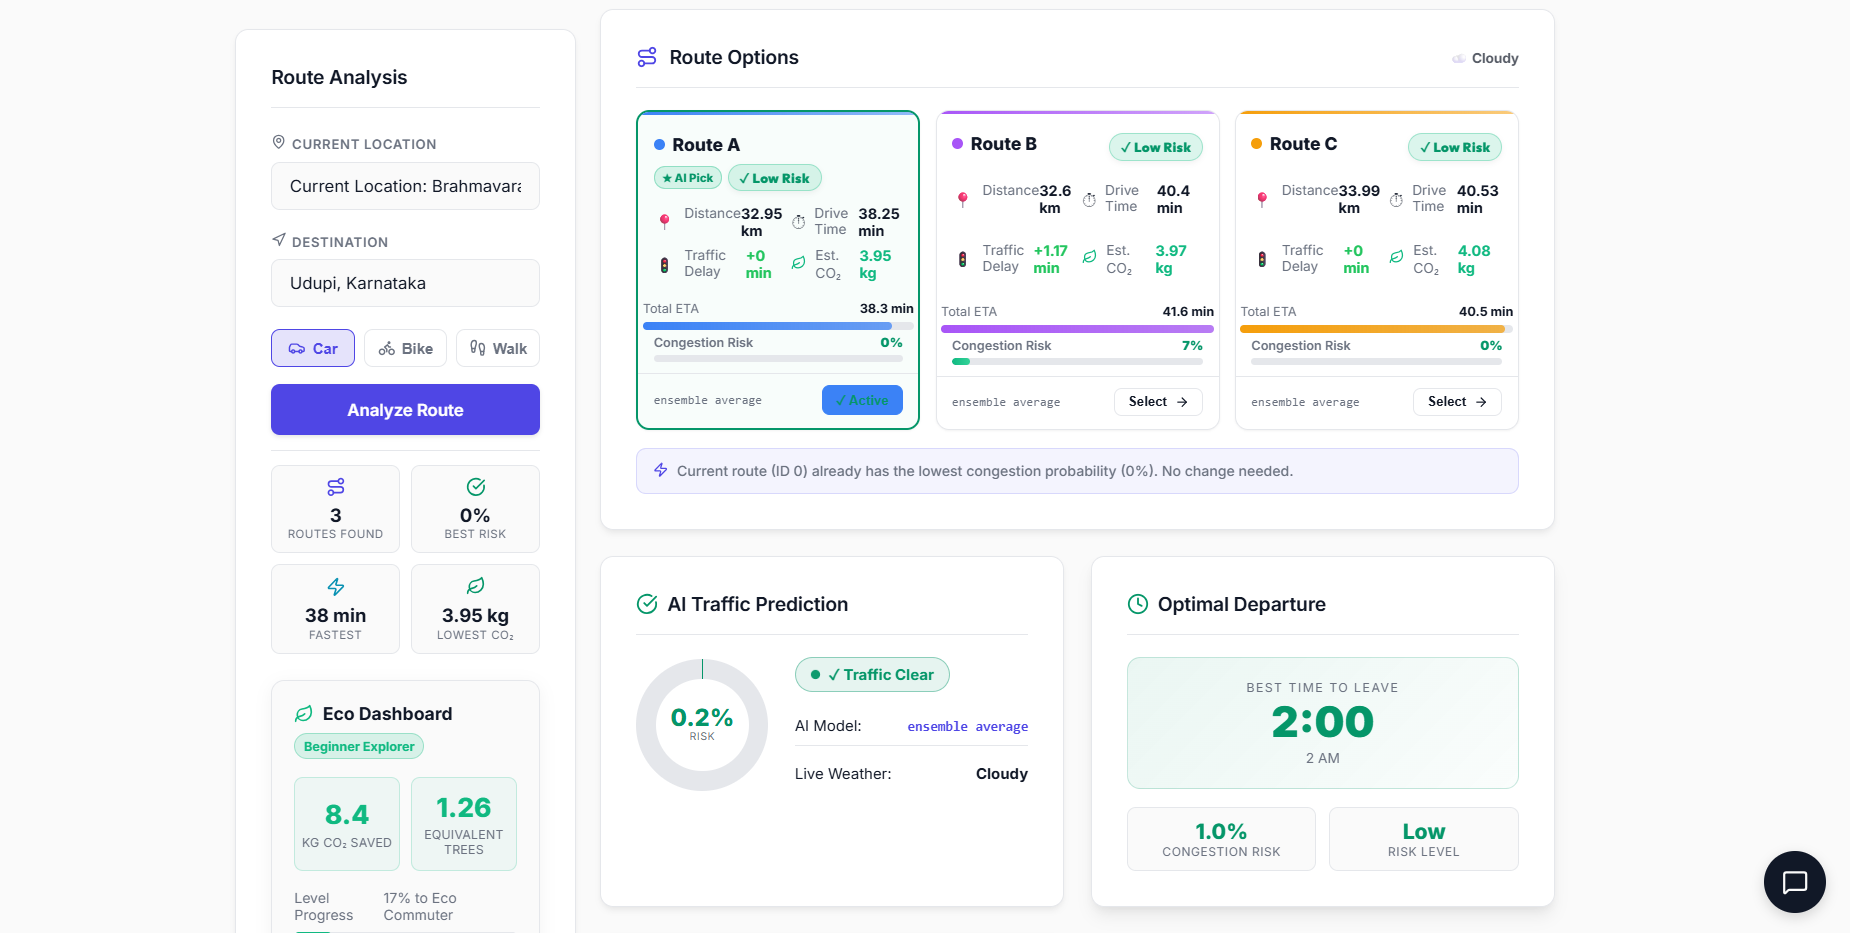Click Route A's "38.3 min" Total ETA value
Screen dimensions: 1850x933
887,309
